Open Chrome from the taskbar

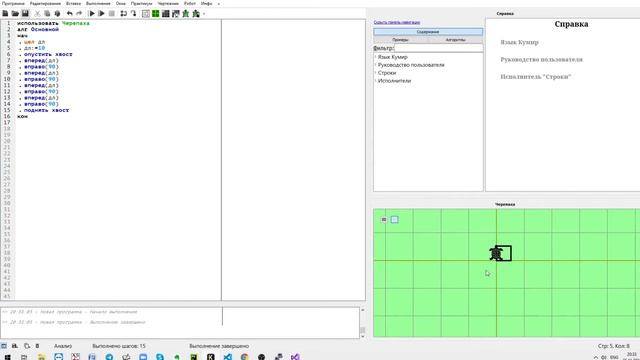tap(244, 357)
